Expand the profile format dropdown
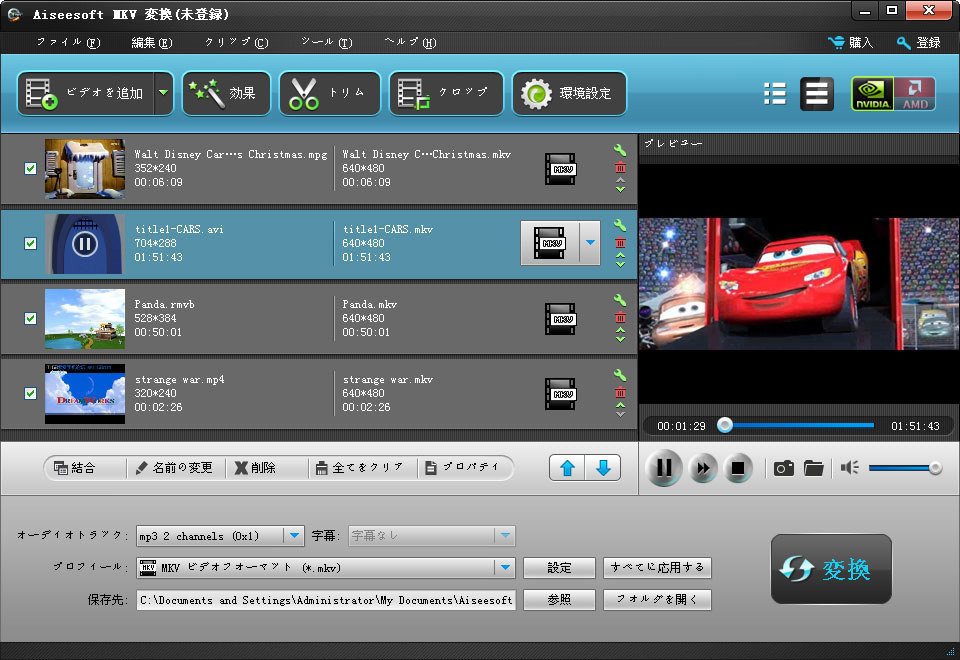 click(504, 568)
